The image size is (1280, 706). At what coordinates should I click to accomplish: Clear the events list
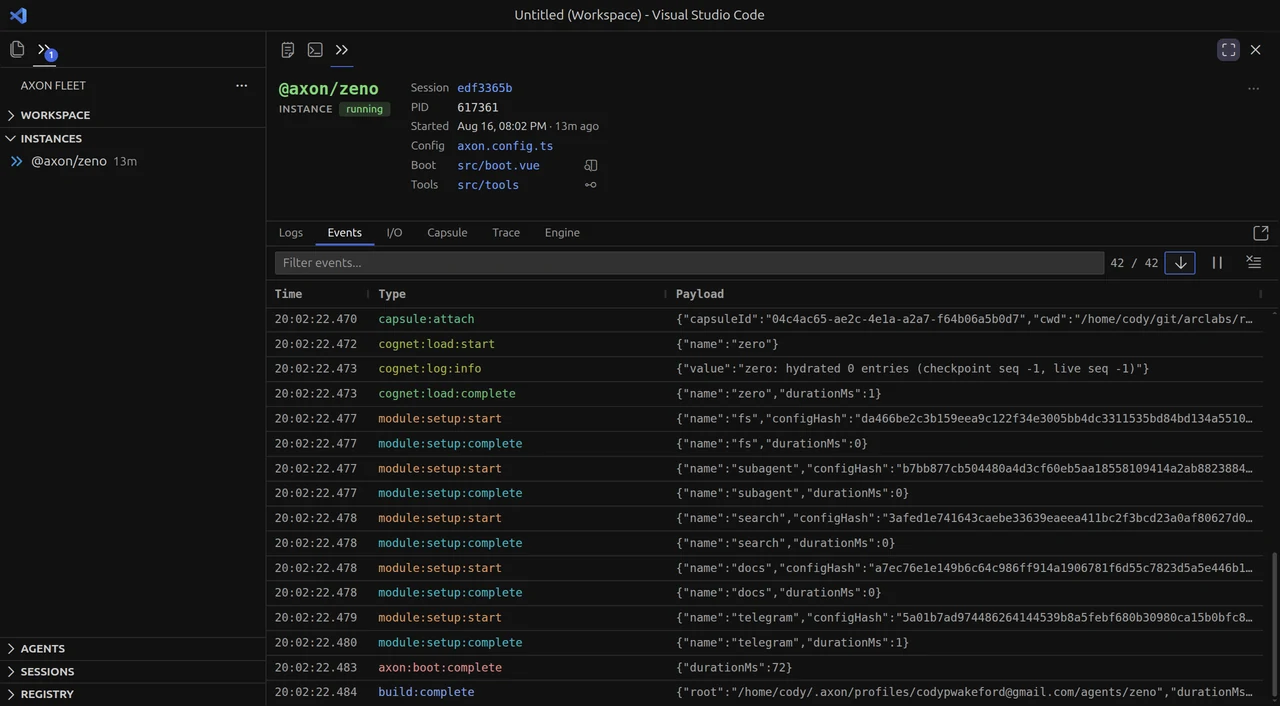tap(1254, 262)
